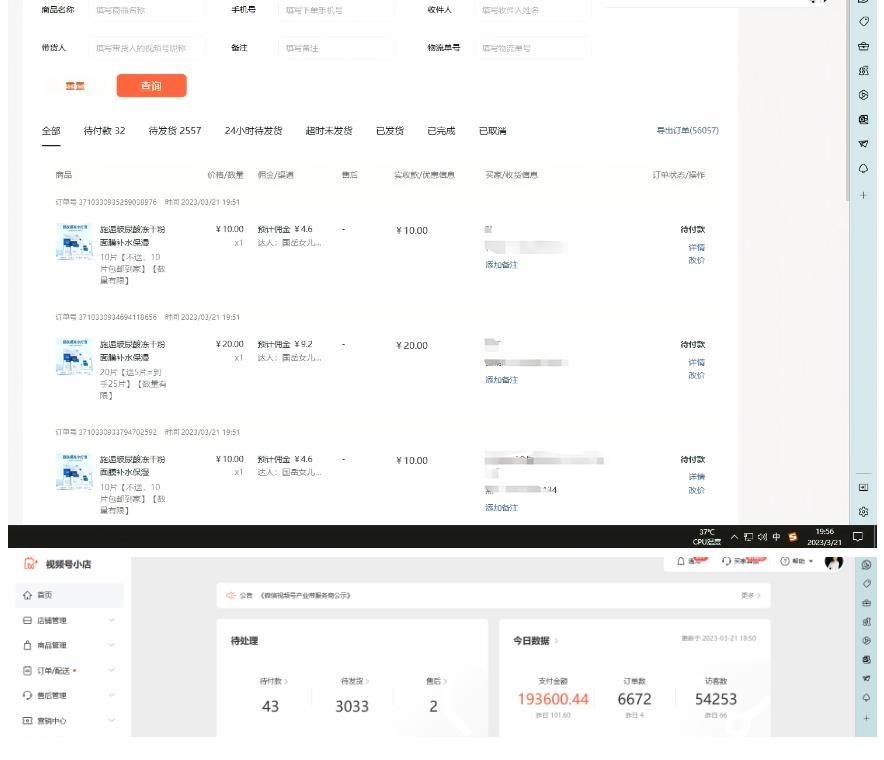884x760 pixels.
Task: Switch to 已取消 tab
Action: 492,131
